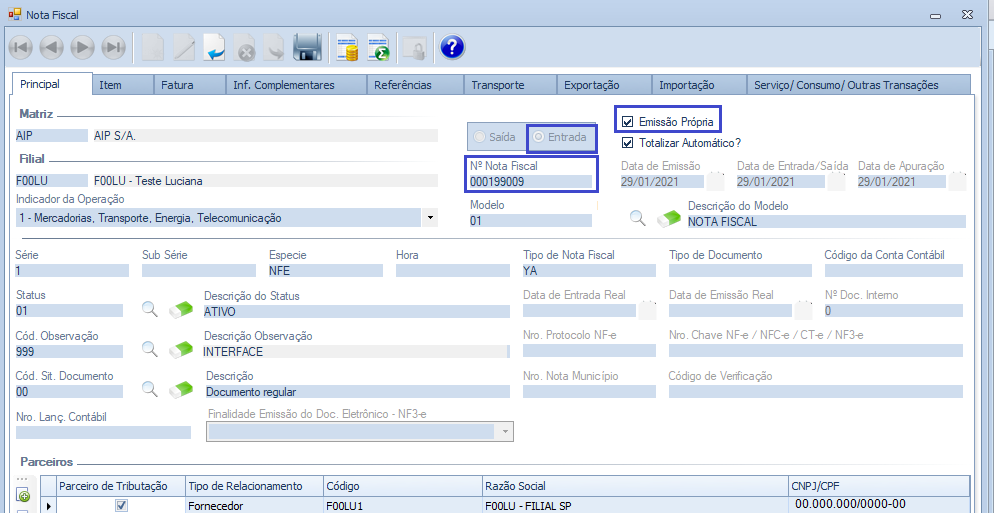Click the undo document arrow icon

(x=214, y=47)
